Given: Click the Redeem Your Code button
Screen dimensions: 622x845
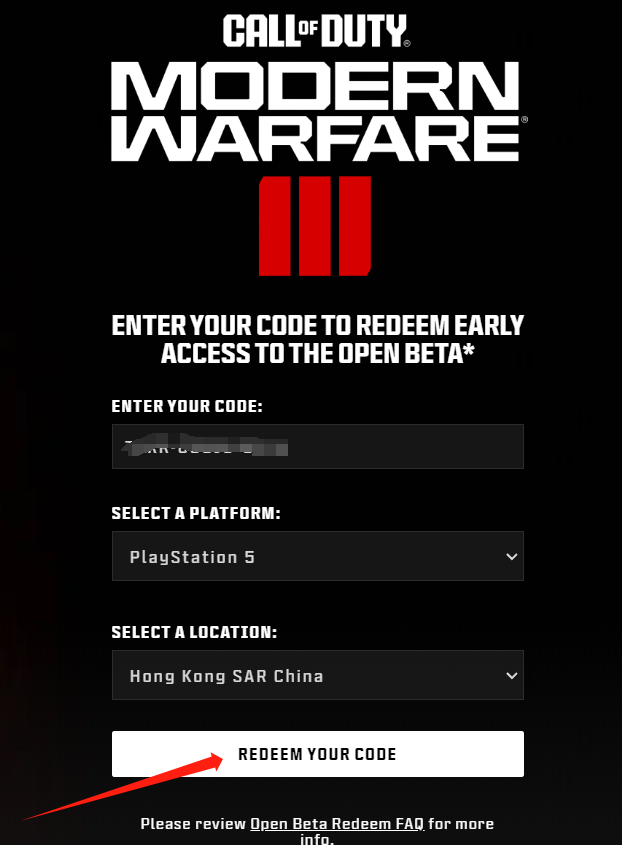Looking at the screenshot, I should pos(317,754).
